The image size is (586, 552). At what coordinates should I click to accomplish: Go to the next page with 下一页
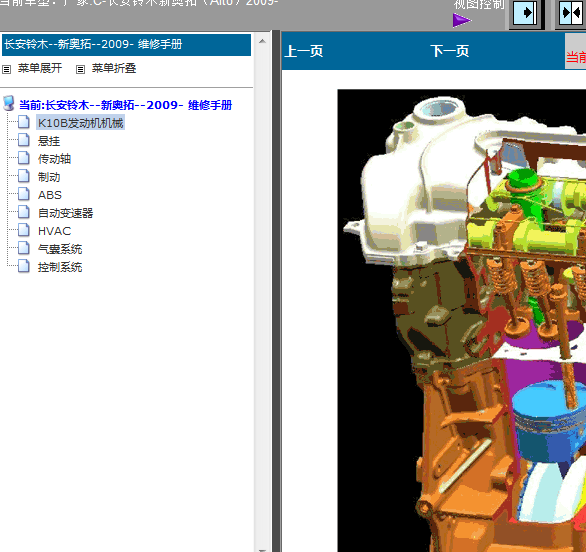click(x=450, y=51)
